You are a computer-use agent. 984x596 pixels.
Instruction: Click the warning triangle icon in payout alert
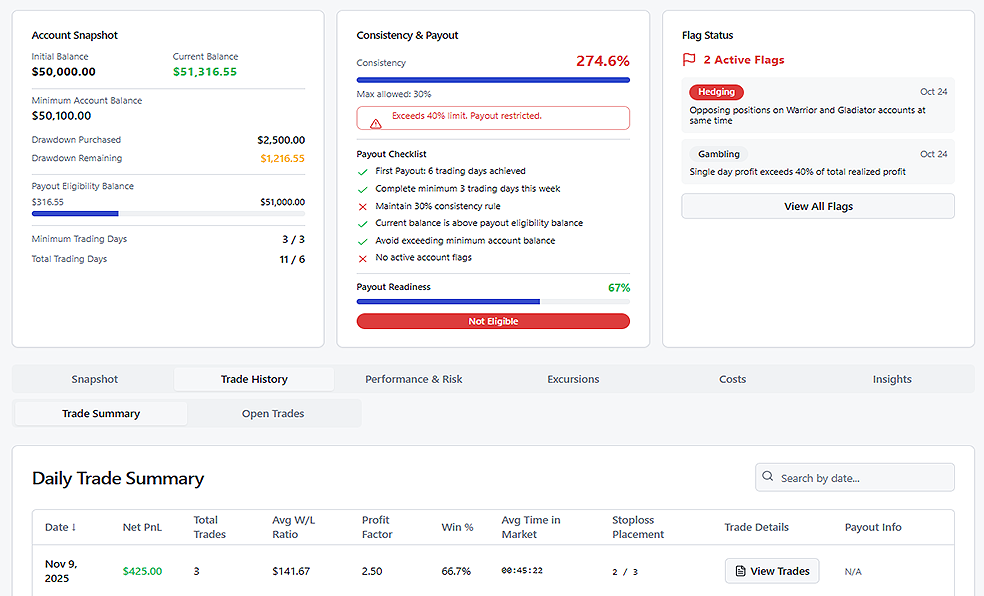pyautogui.click(x=376, y=123)
